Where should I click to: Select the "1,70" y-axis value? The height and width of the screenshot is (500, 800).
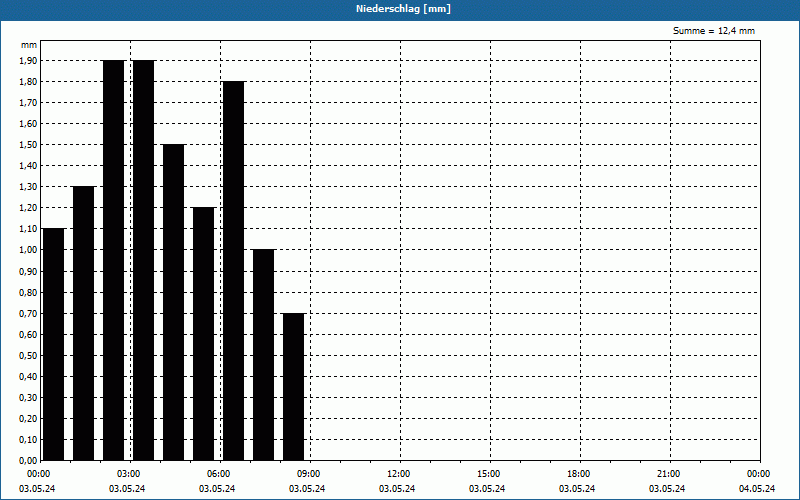click(x=28, y=103)
